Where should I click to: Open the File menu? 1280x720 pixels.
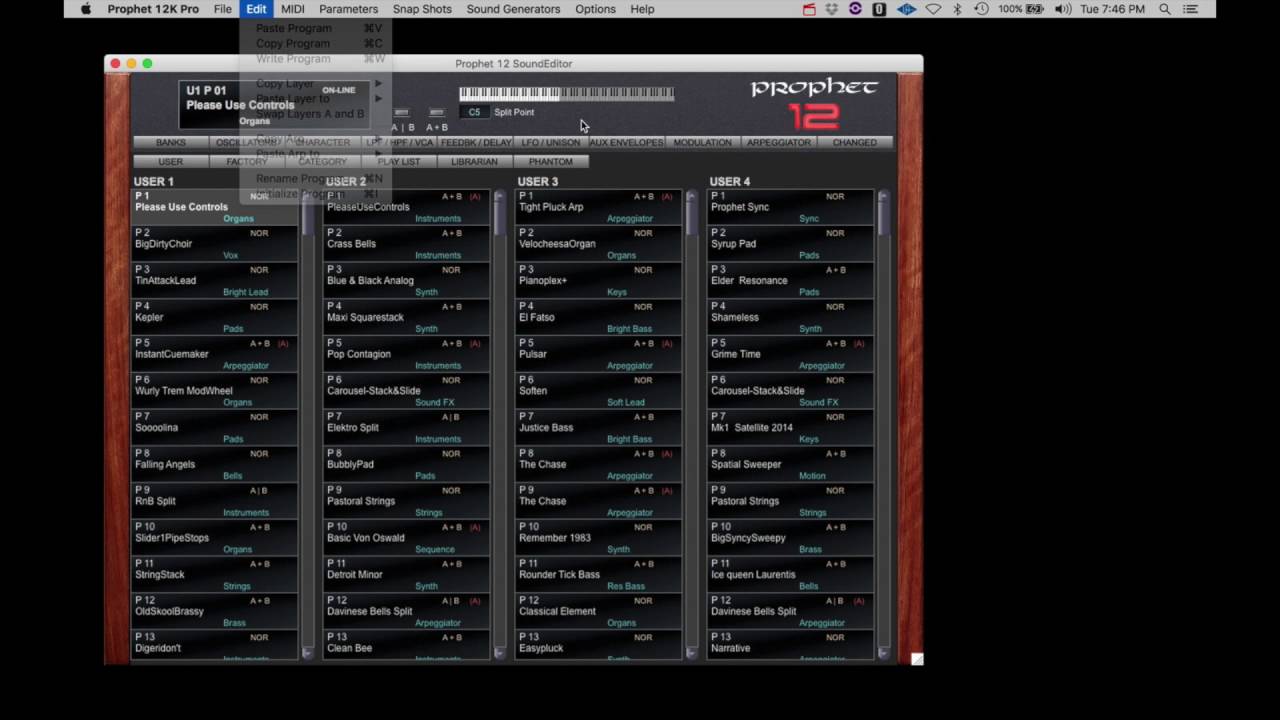click(x=222, y=9)
